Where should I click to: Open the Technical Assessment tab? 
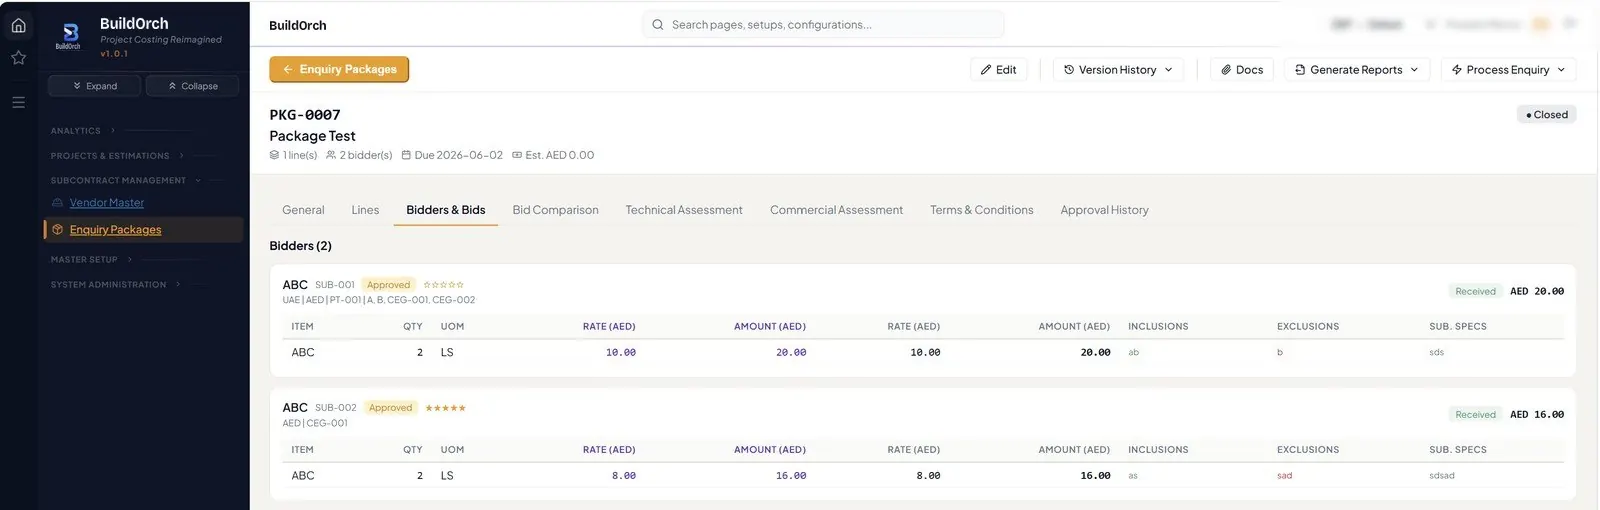(x=684, y=210)
